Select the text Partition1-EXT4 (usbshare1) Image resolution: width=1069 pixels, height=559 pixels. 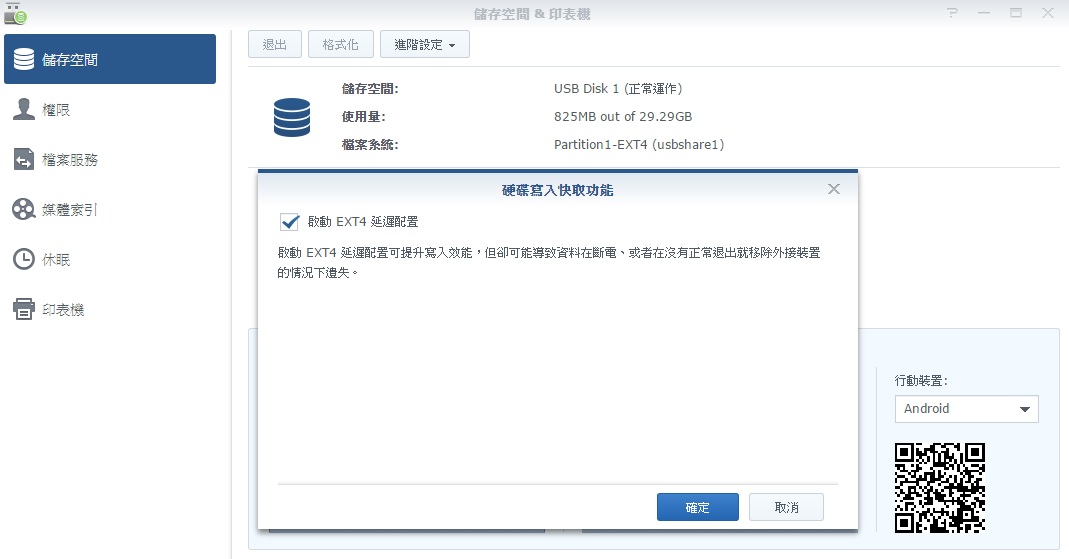tap(639, 145)
